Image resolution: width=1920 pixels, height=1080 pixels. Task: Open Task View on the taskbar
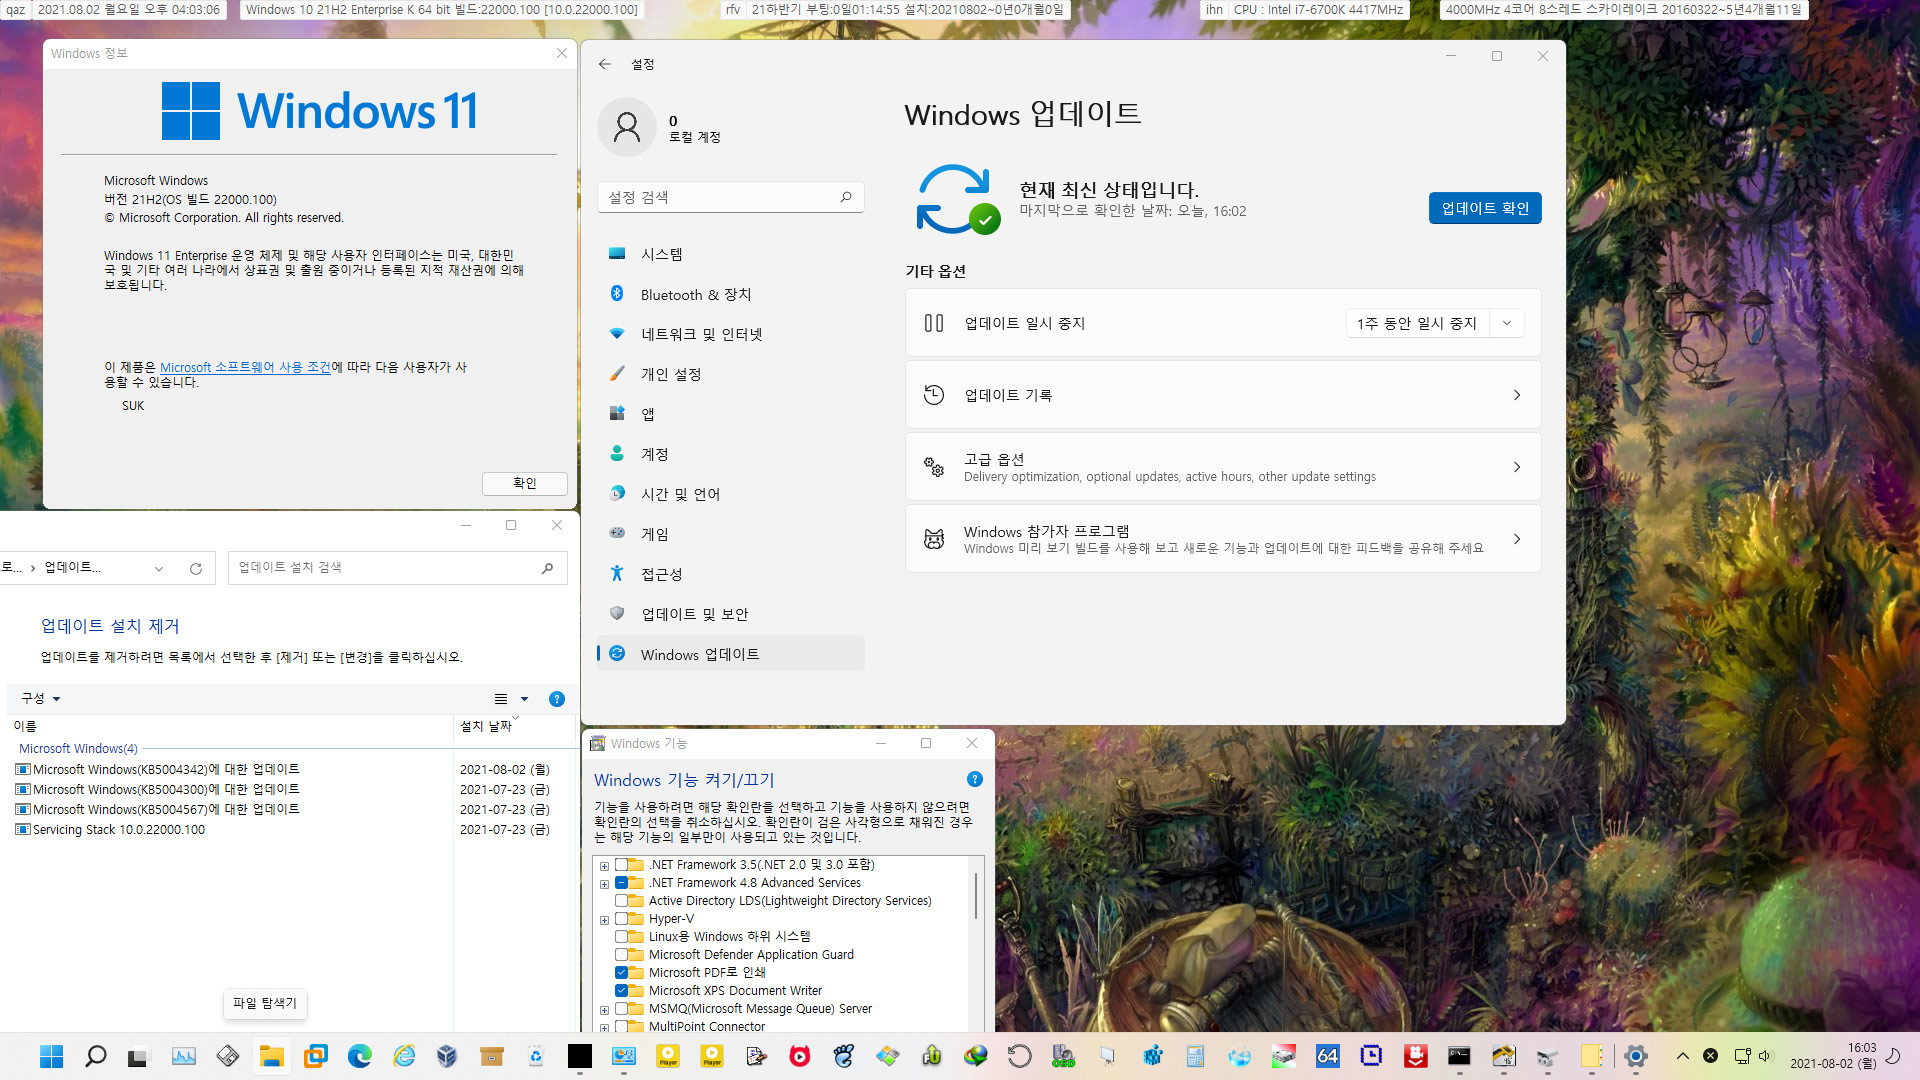[138, 1056]
